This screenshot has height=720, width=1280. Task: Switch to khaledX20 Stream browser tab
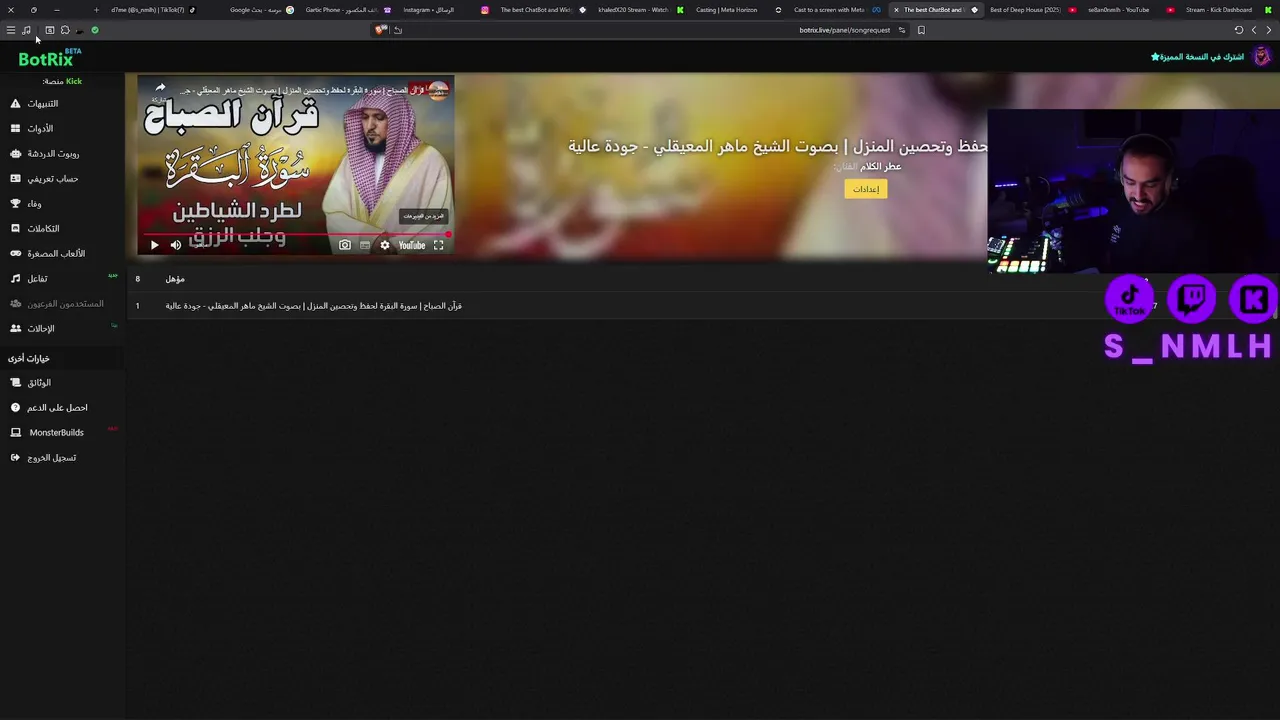pos(640,10)
